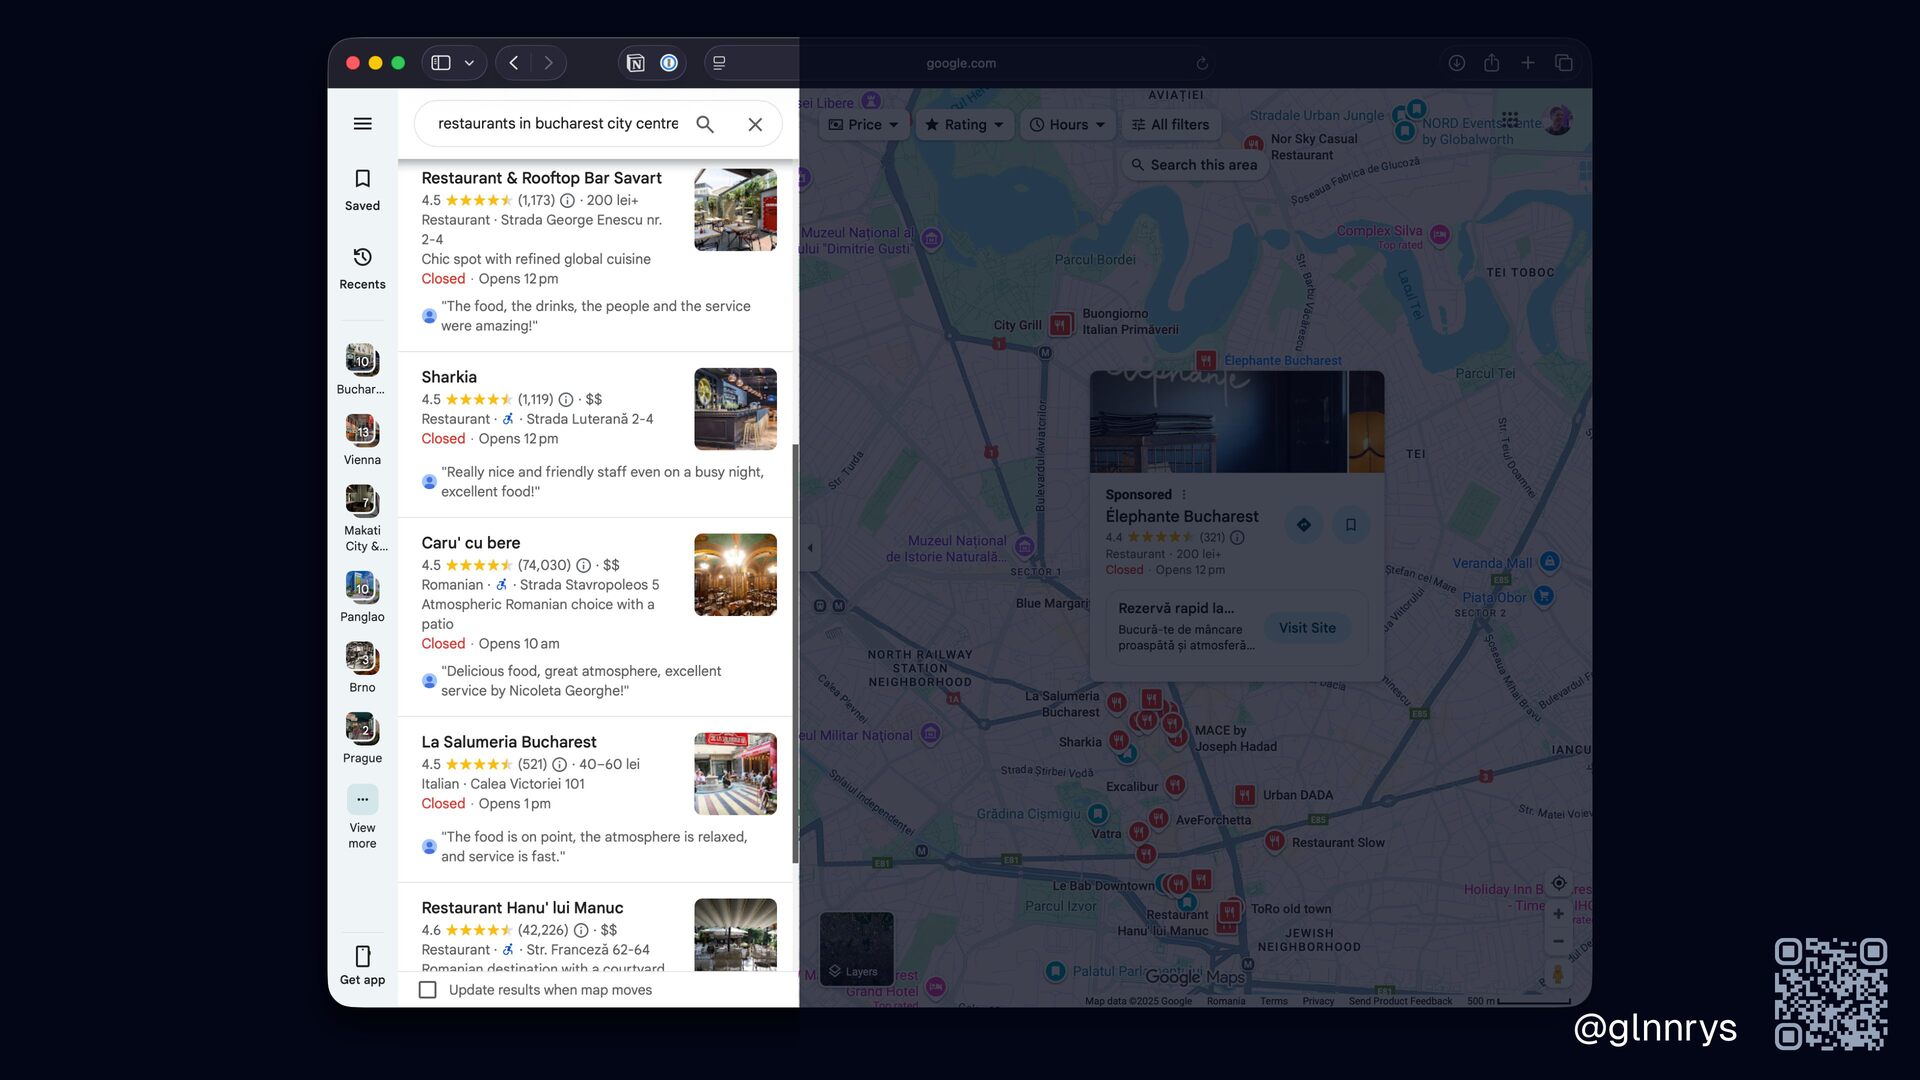1920x1080 pixels.
Task: Collapse the side results panel
Action: [x=810, y=548]
